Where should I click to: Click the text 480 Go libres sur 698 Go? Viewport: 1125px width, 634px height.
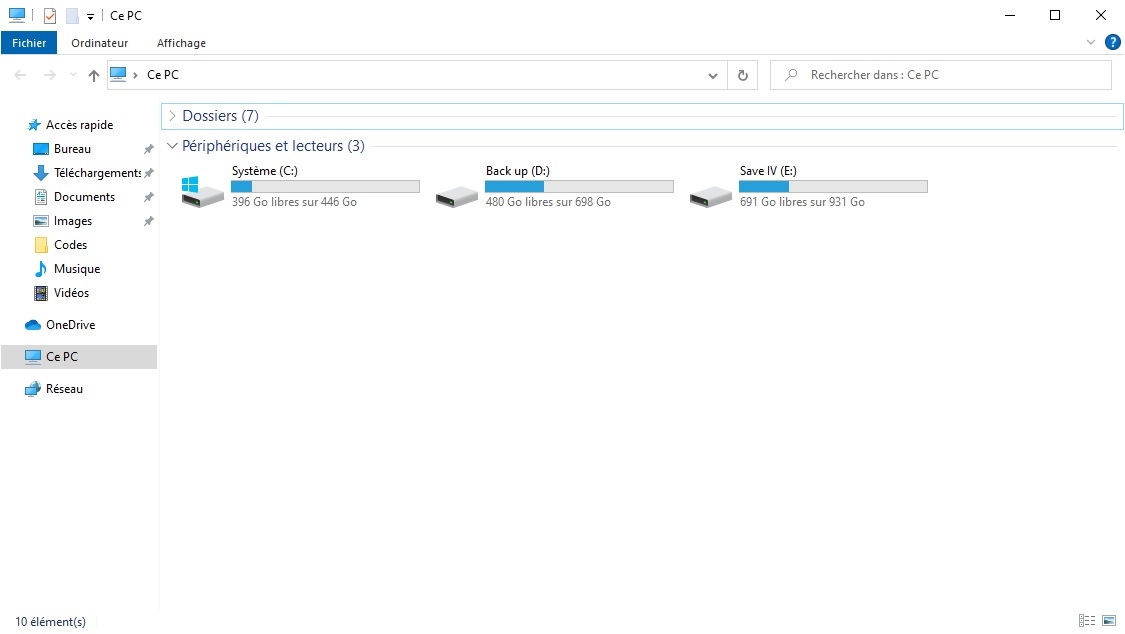pos(548,202)
